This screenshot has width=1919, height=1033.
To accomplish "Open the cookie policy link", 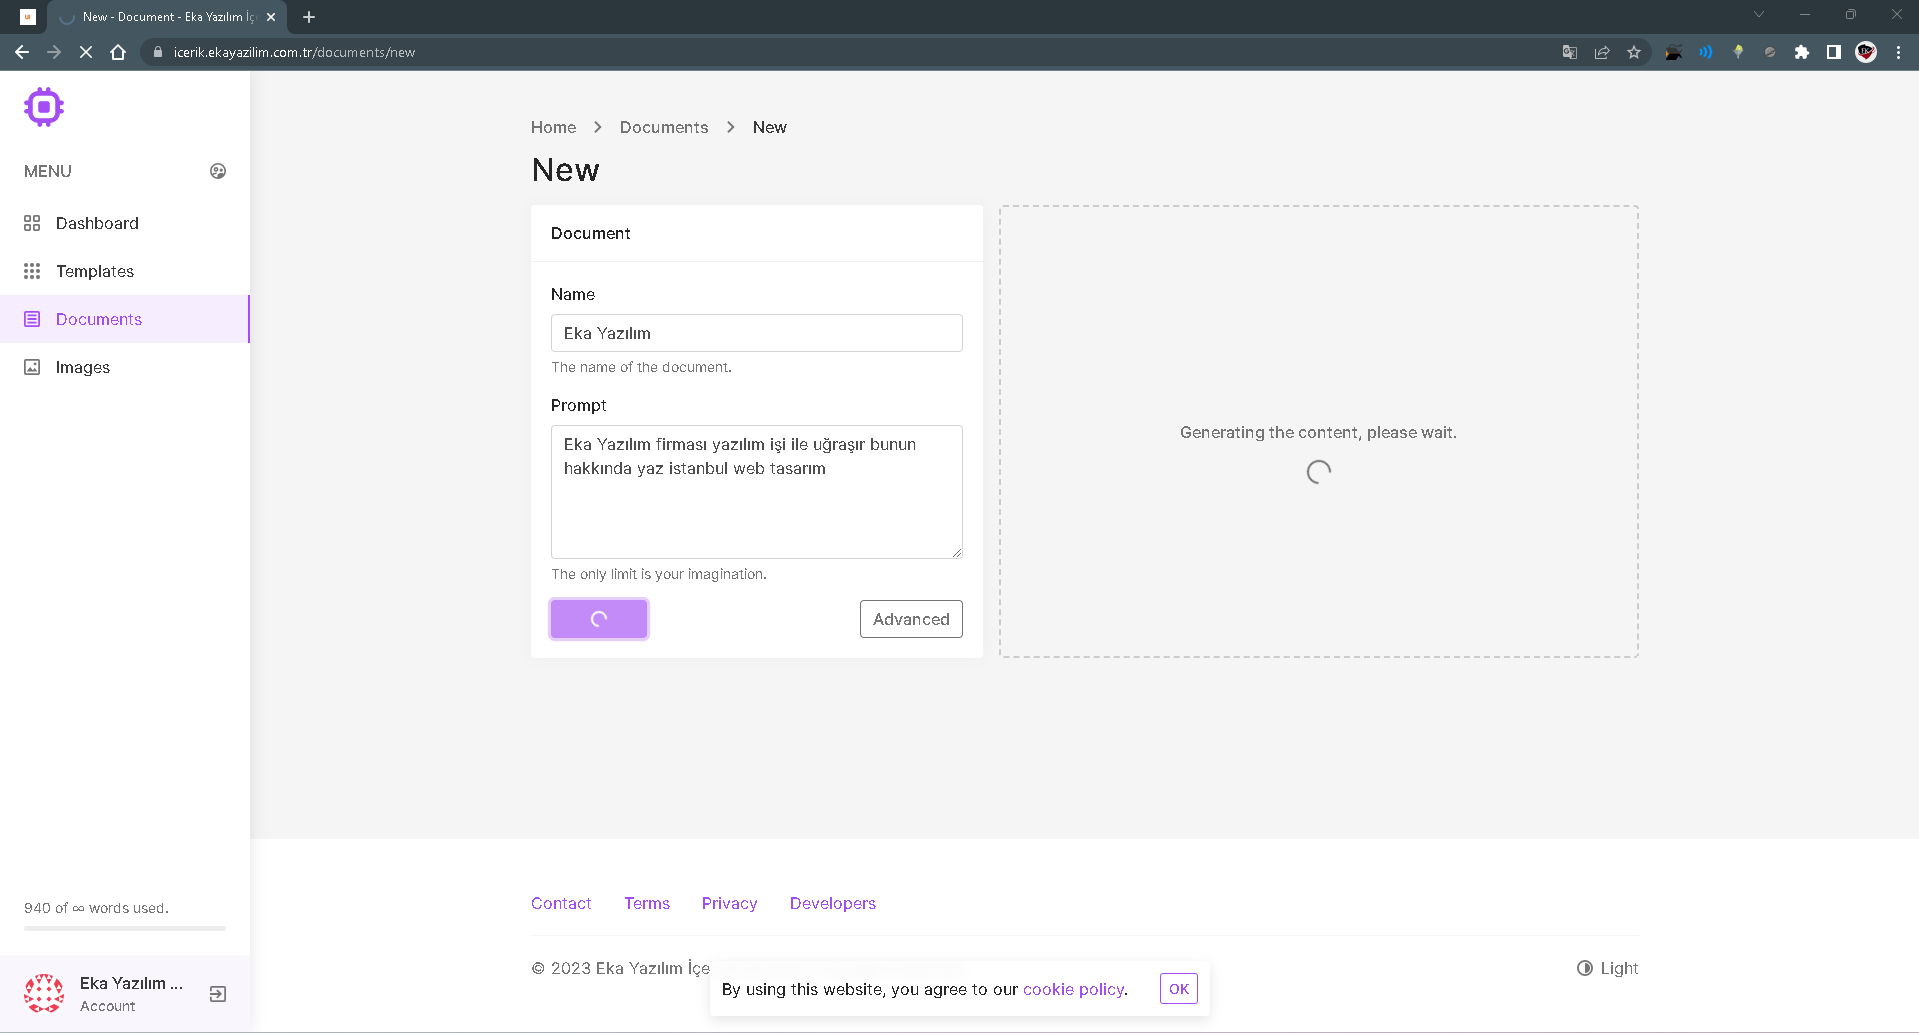I will pos(1074,989).
